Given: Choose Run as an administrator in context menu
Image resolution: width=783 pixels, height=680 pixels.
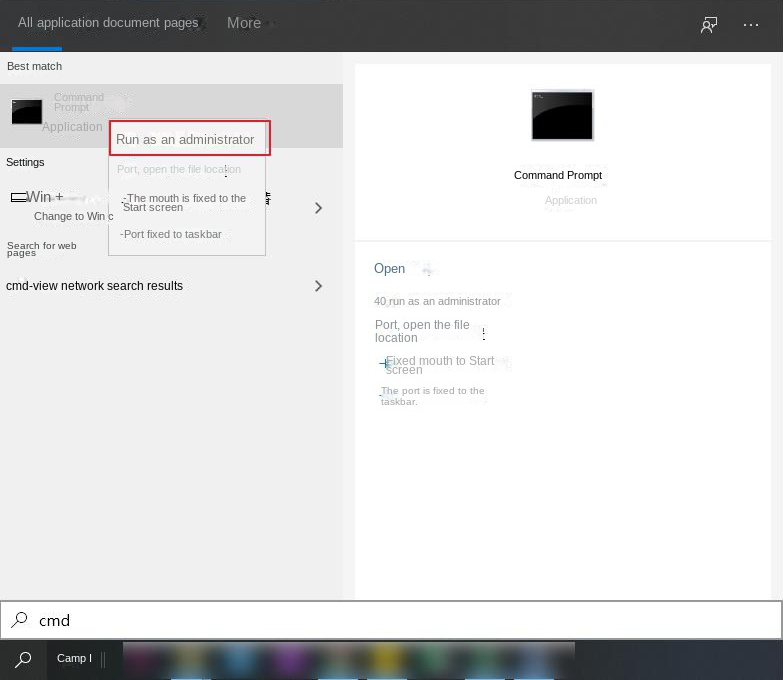Looking at the screenshot, I should click(x=189, y=139).
